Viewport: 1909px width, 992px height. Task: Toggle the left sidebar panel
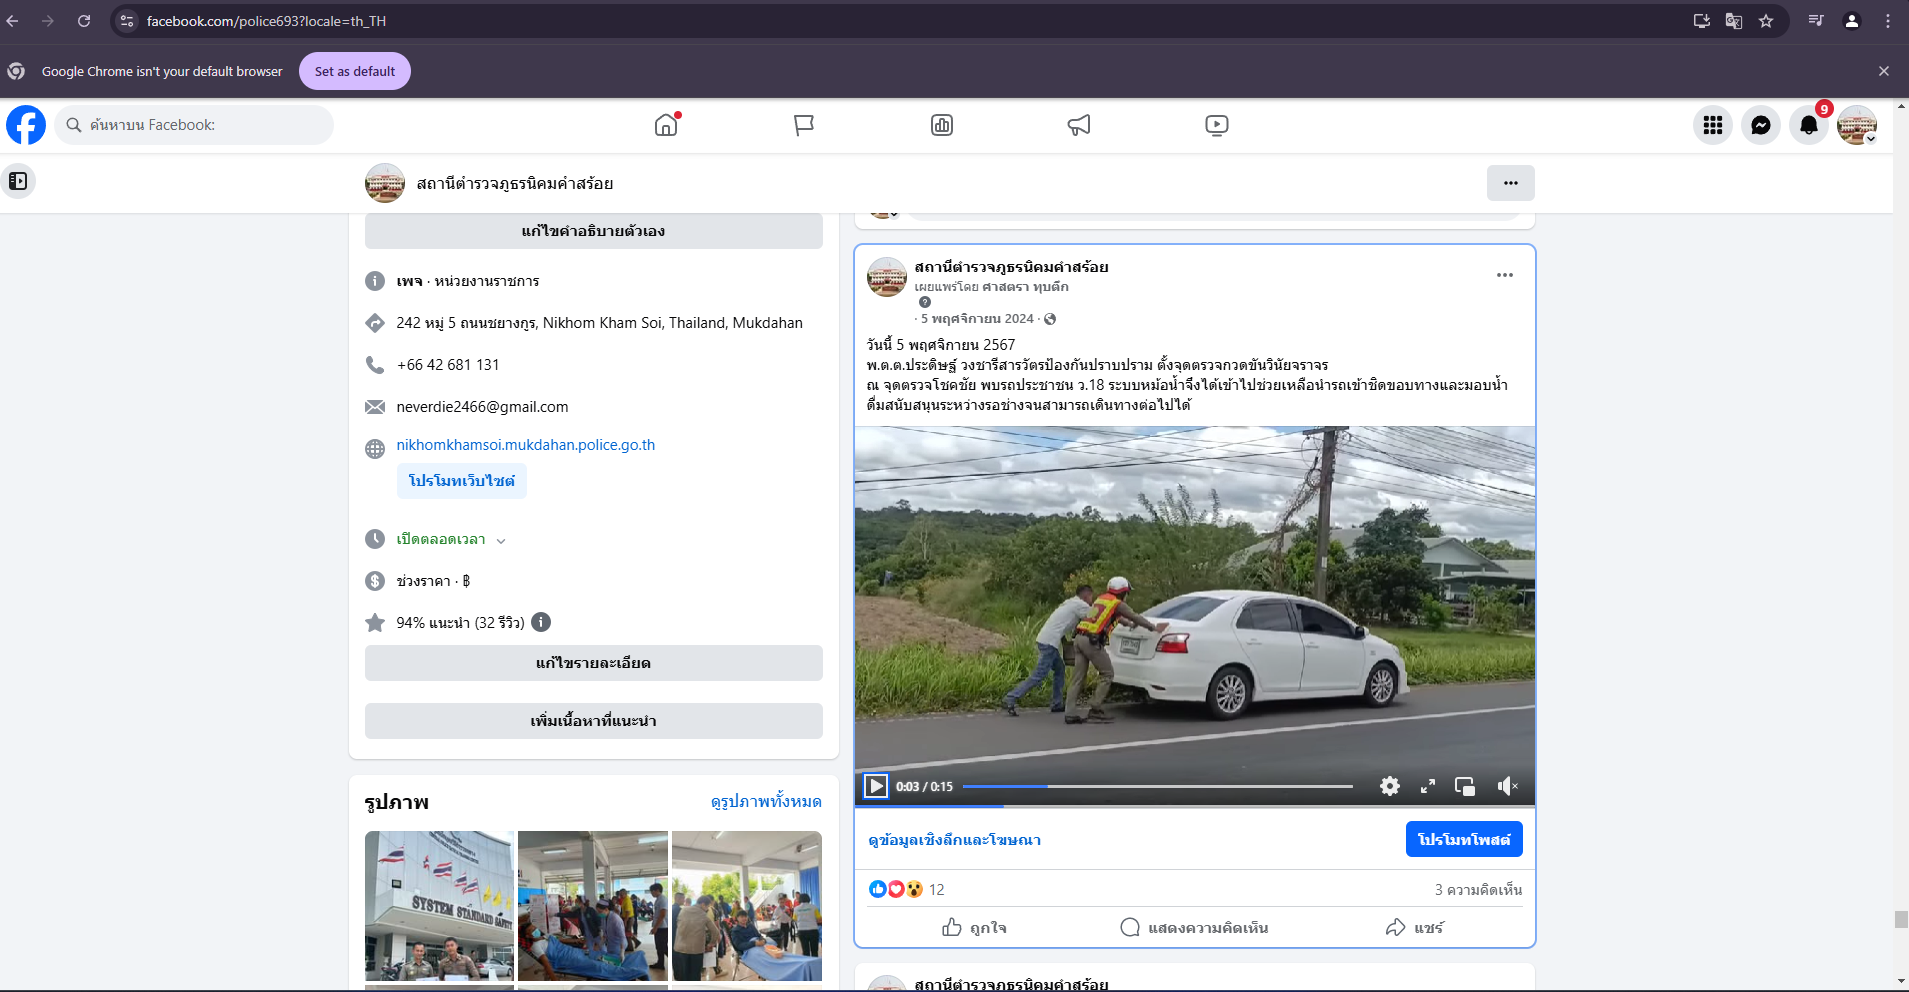tap(18, 181)
